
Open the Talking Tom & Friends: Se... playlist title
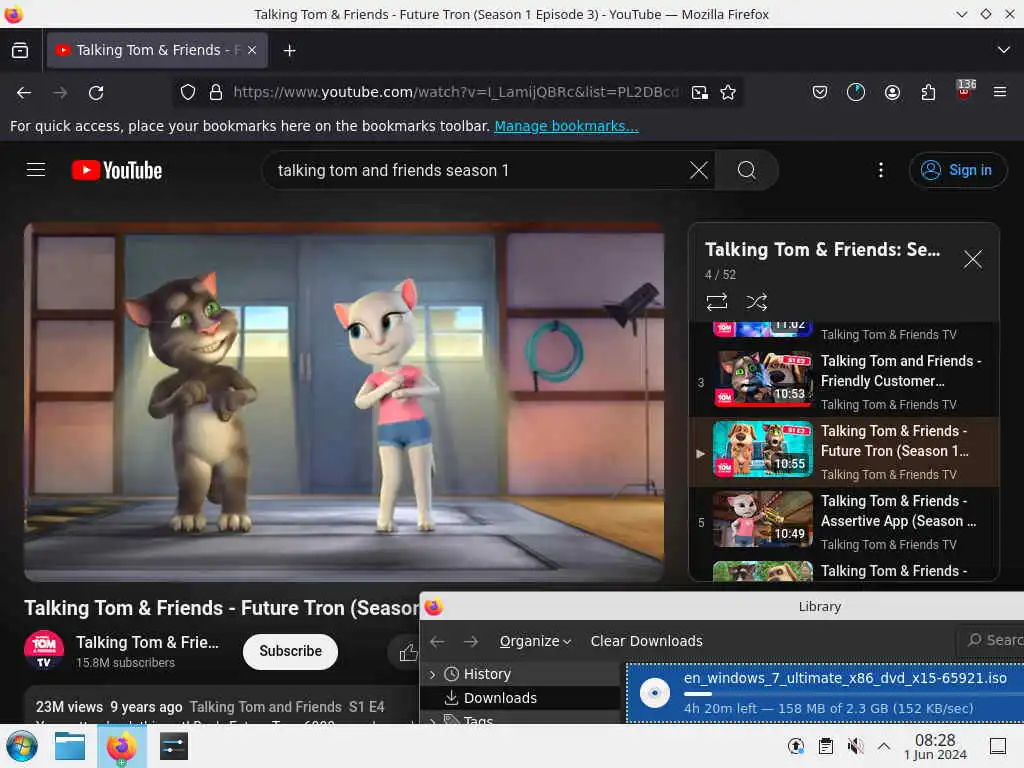coord(823,249)
